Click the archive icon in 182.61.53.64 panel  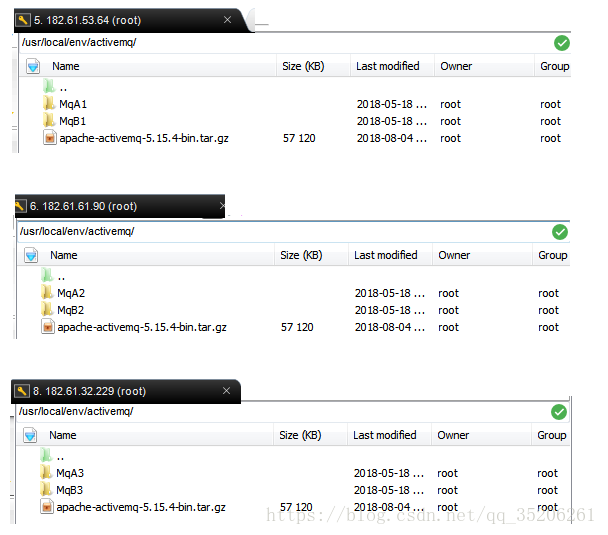(49, 138)
